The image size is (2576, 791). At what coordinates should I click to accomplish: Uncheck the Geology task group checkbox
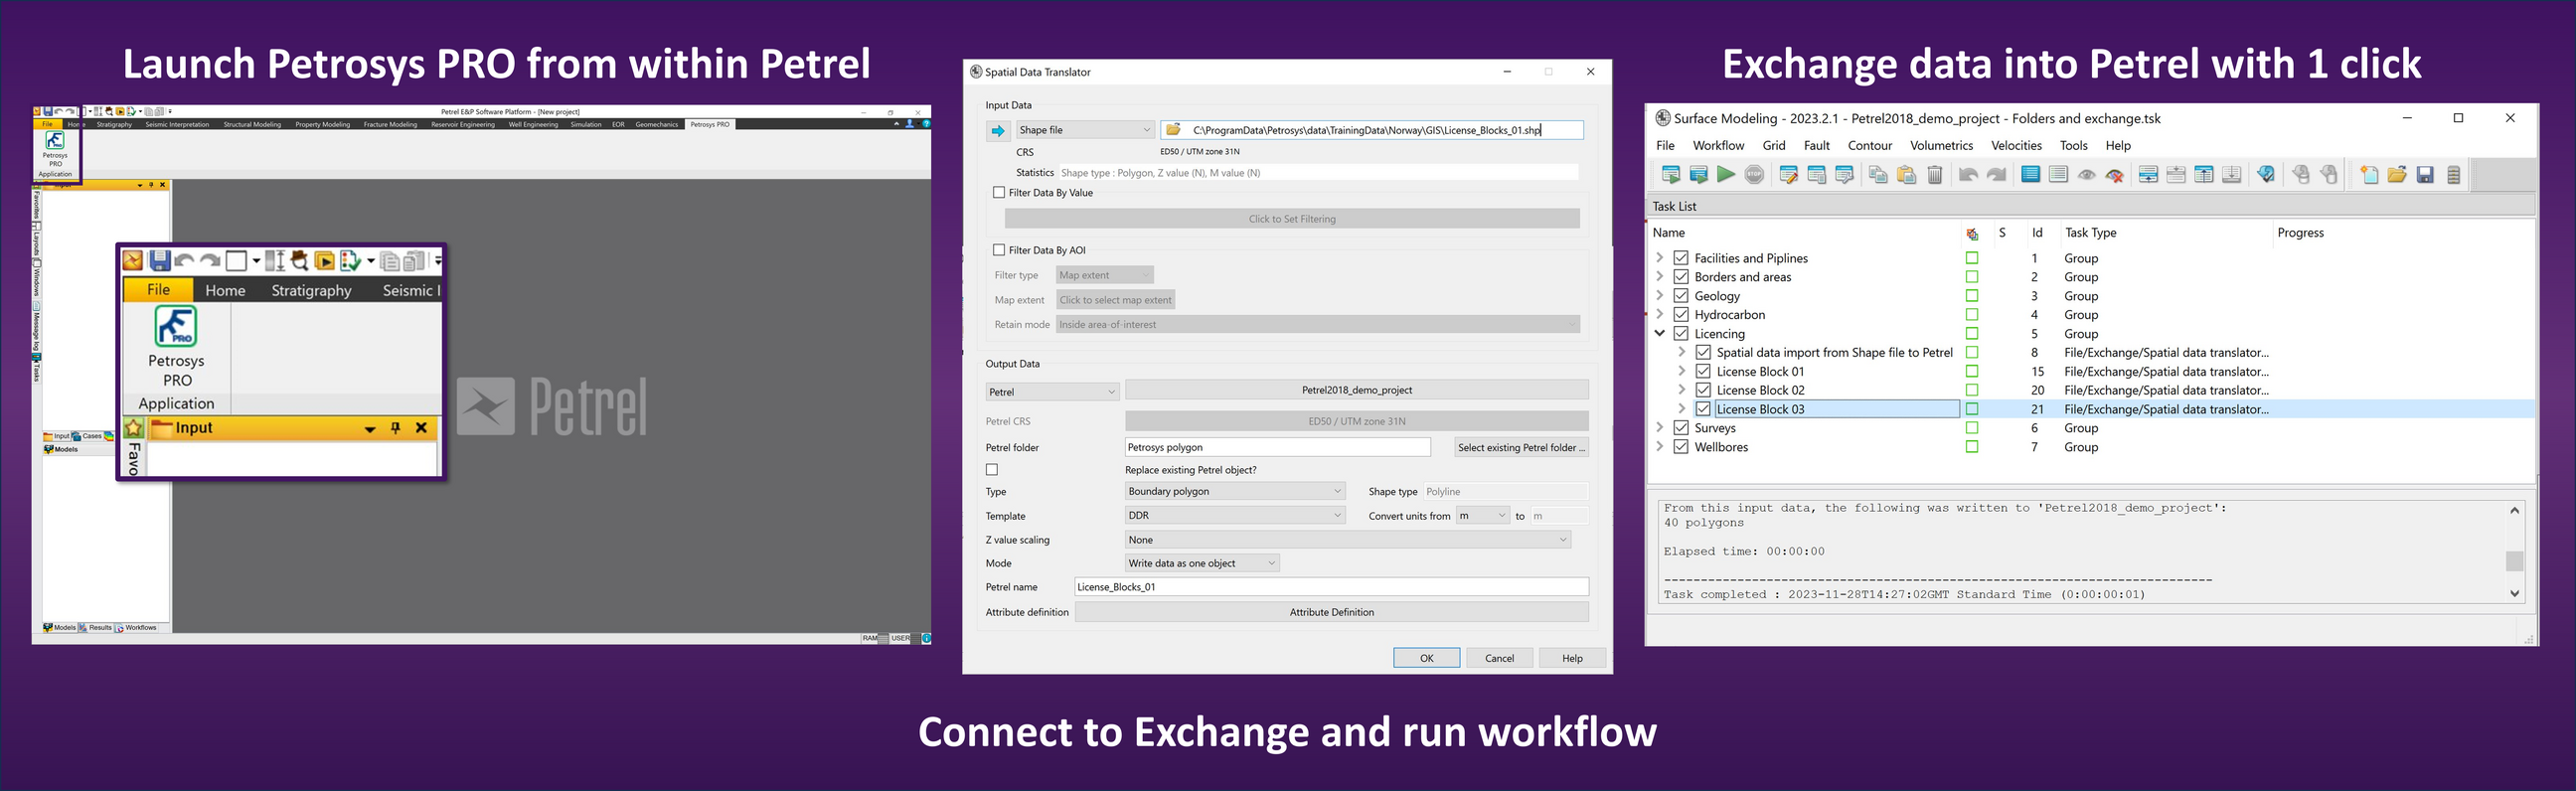point(1681,296)
